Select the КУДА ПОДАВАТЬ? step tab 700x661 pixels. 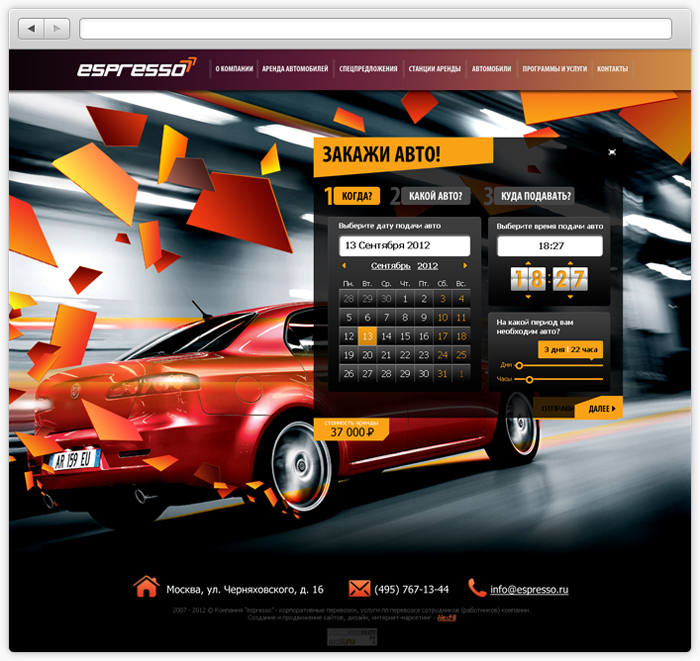(x=535, y=196)
